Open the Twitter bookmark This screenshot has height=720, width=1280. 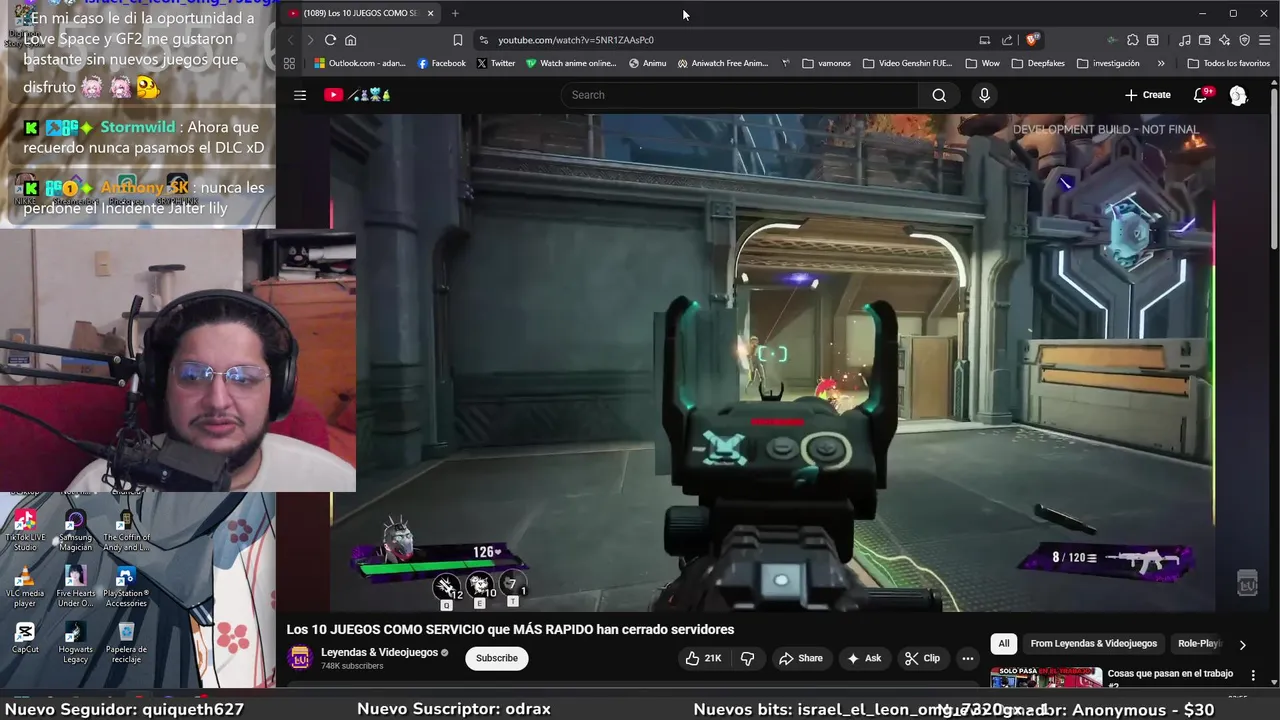[496, 63]
